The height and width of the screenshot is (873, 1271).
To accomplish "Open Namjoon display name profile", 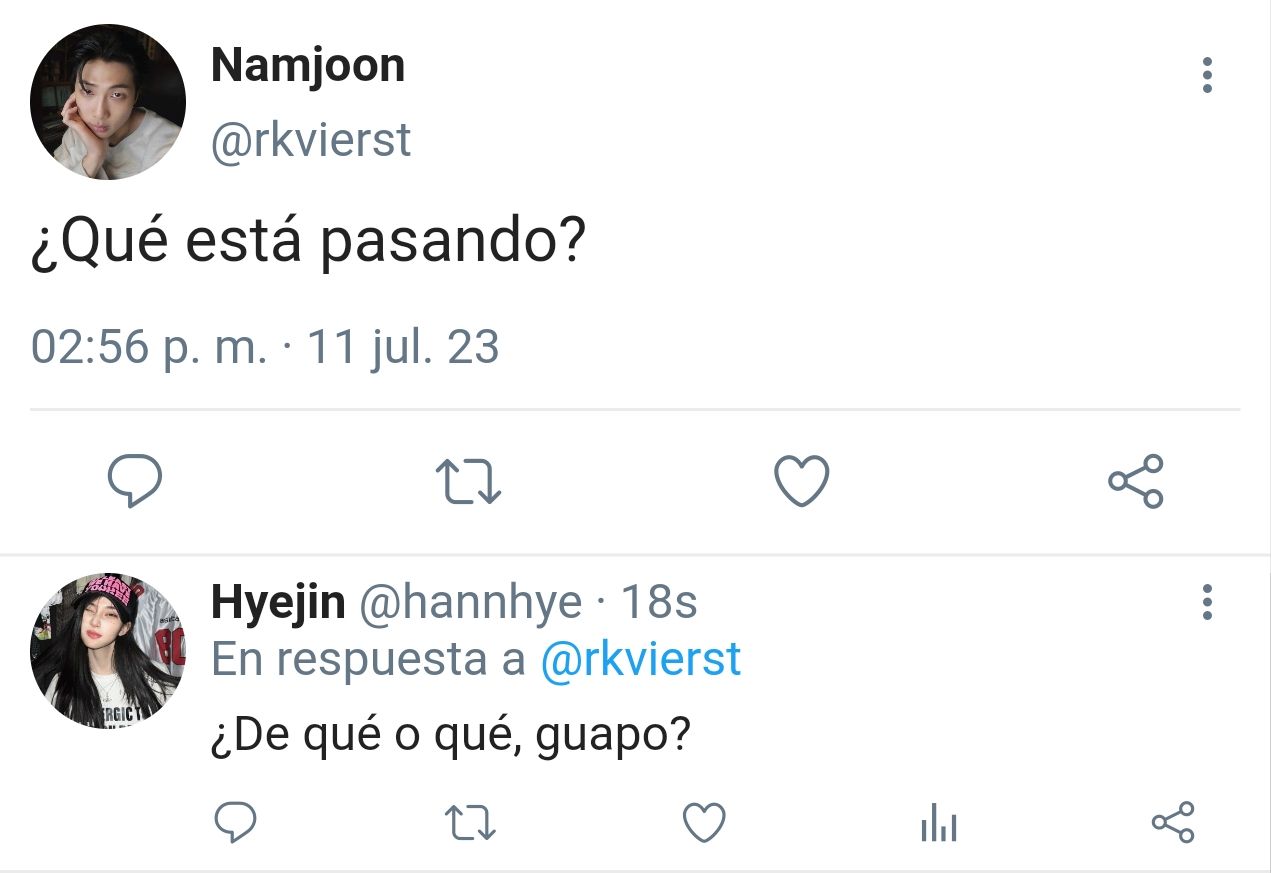I will (x=308, y=66).
